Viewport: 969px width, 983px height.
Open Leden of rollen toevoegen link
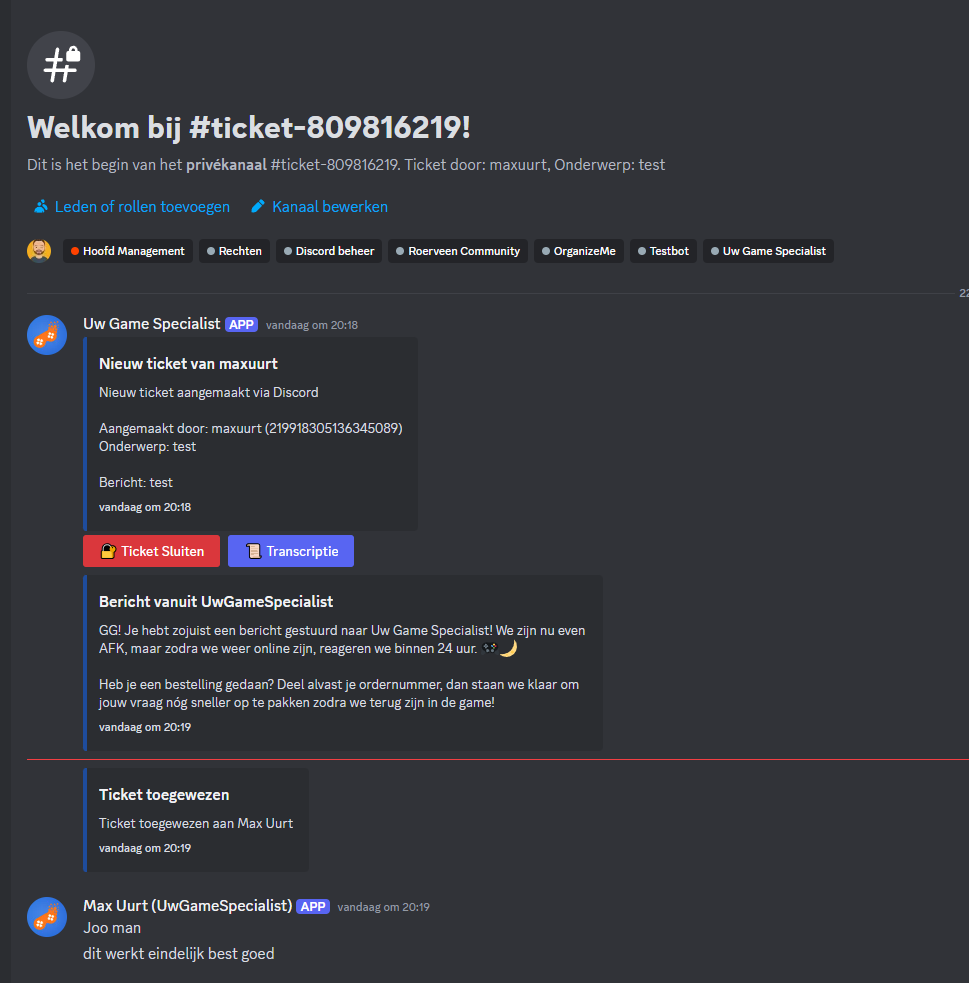pos(142,206)
